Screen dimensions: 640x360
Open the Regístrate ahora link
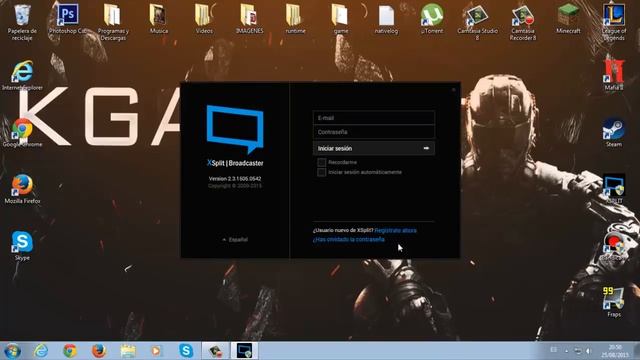click(x=396, y=231)
